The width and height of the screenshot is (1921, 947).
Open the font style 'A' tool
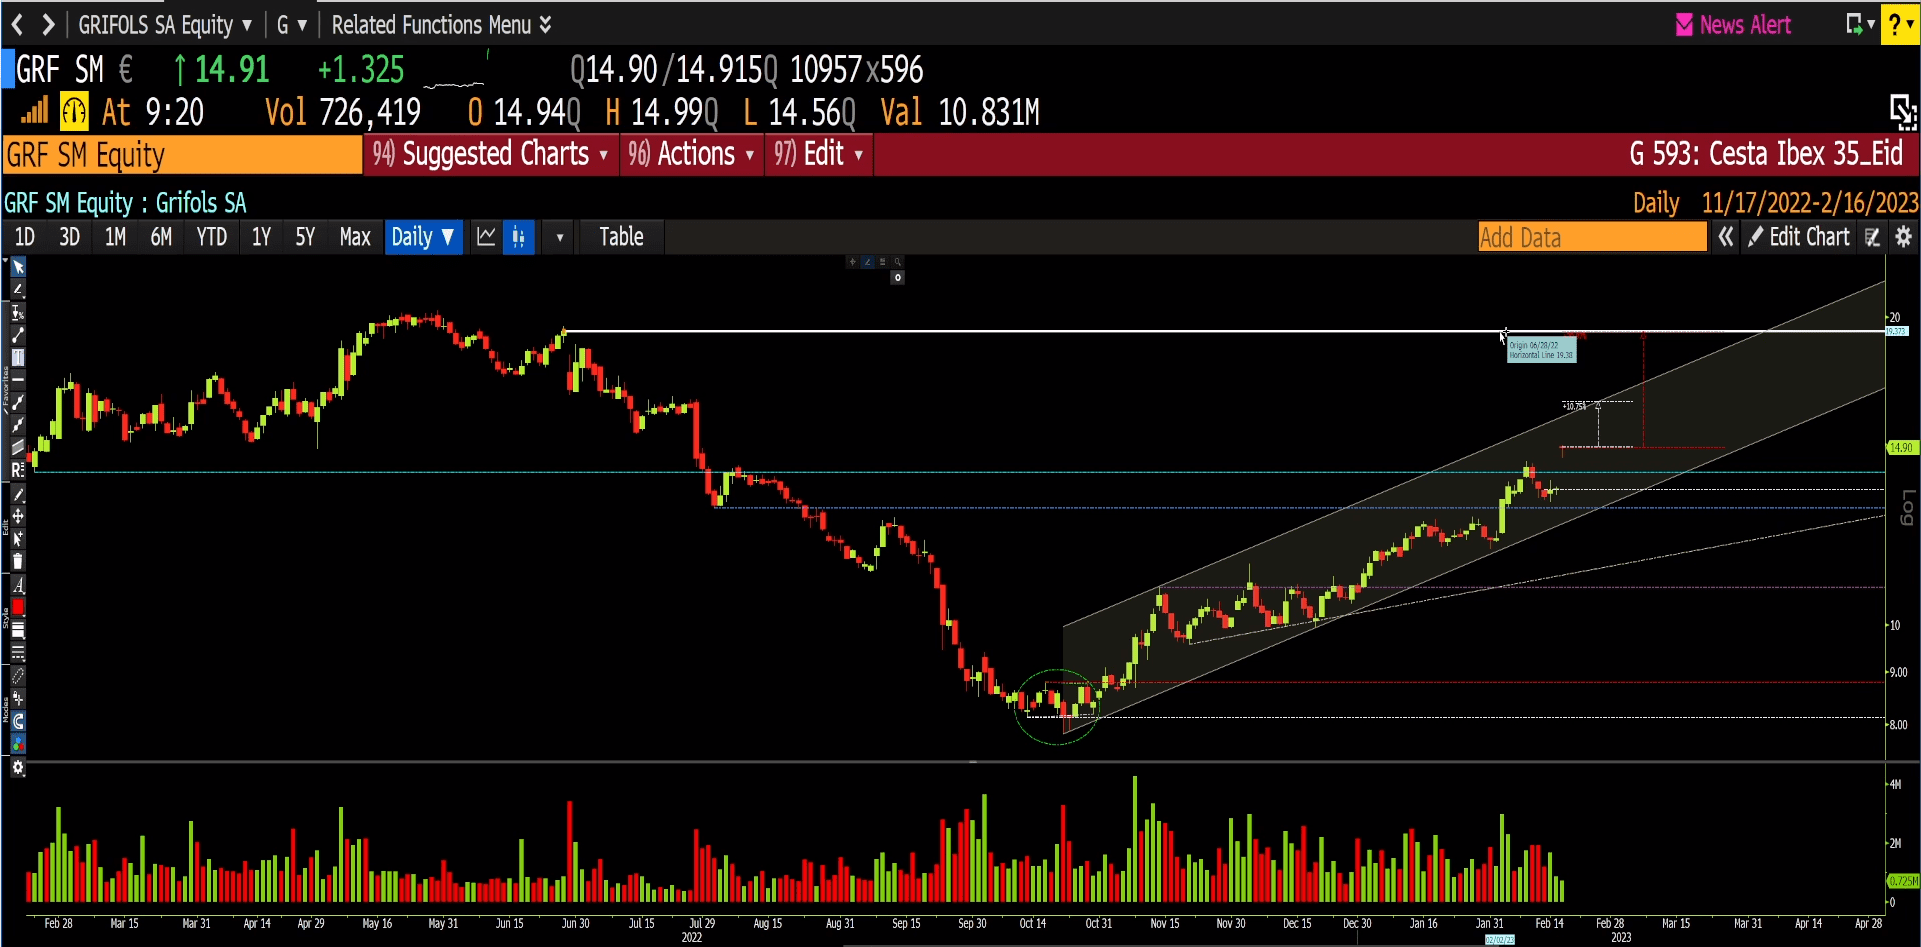coord(18,585)
